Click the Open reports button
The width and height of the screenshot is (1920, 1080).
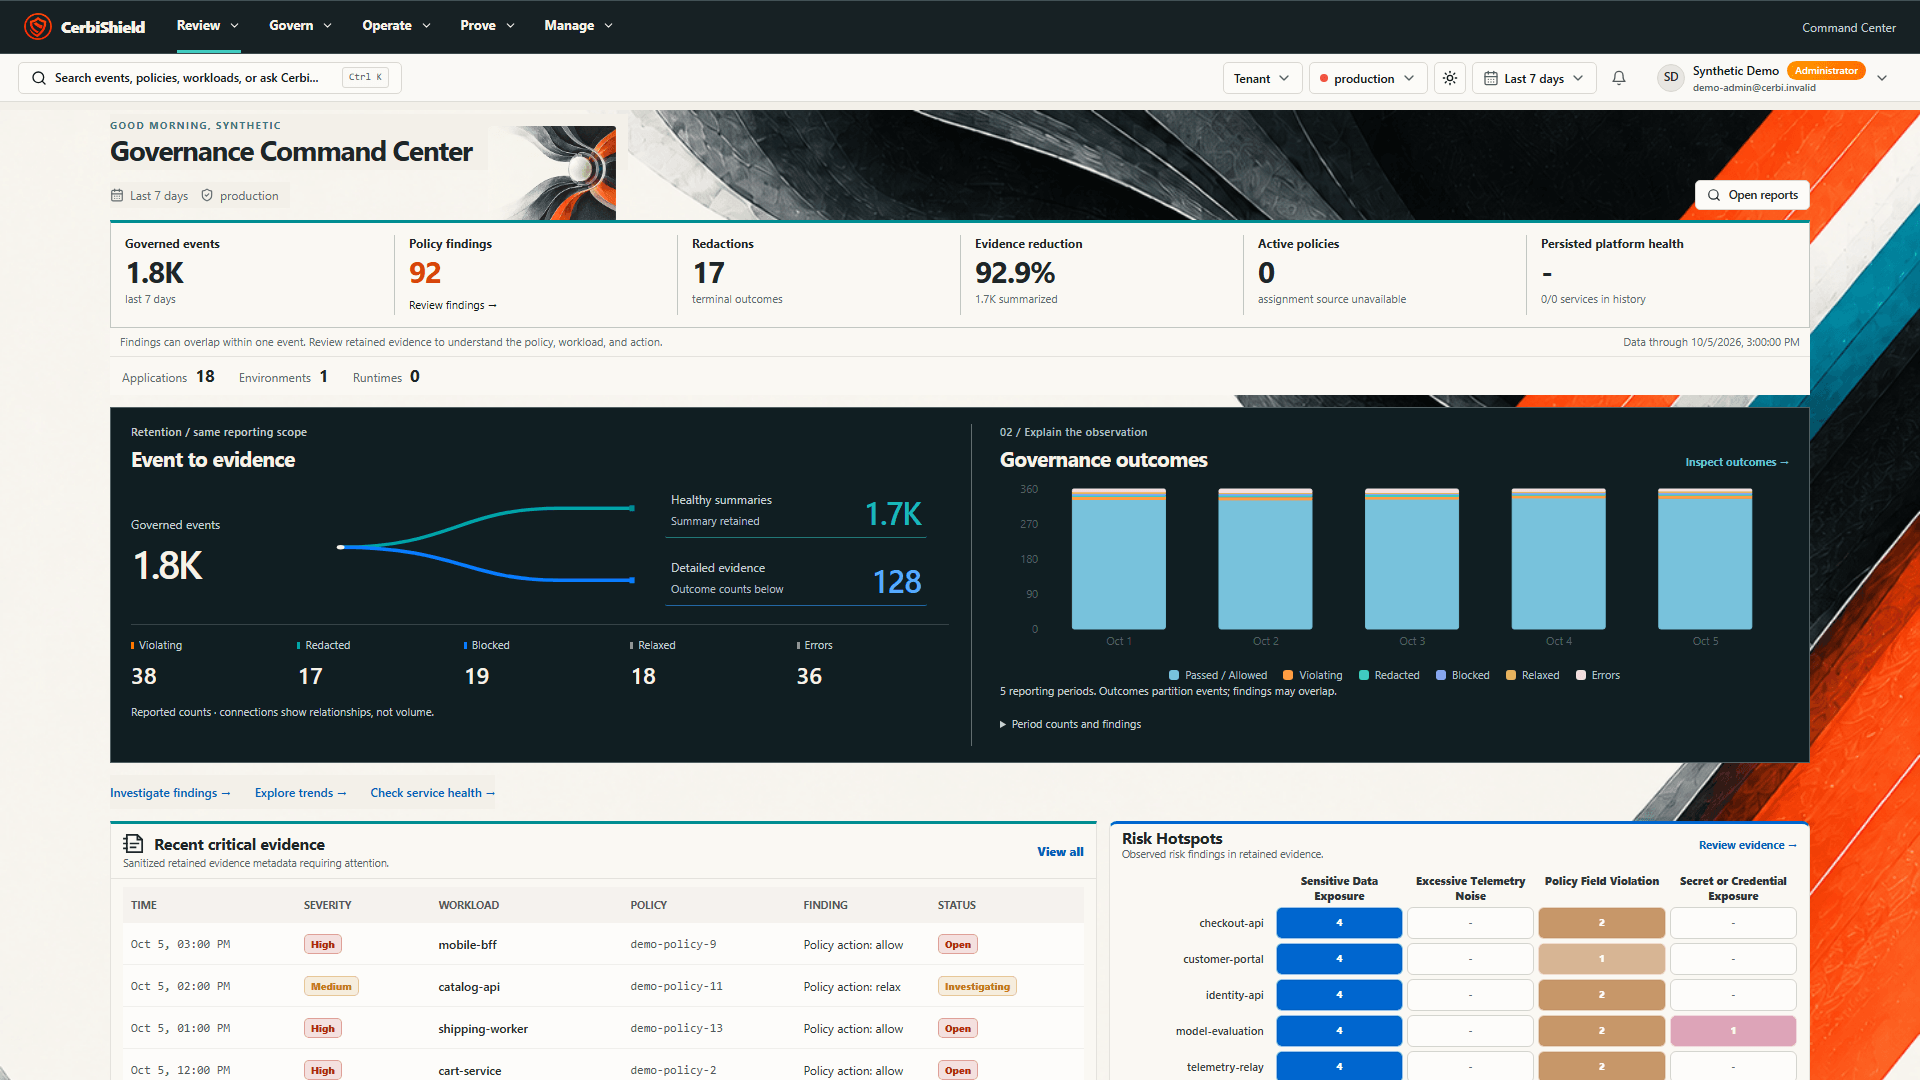tap(1752, 195)
